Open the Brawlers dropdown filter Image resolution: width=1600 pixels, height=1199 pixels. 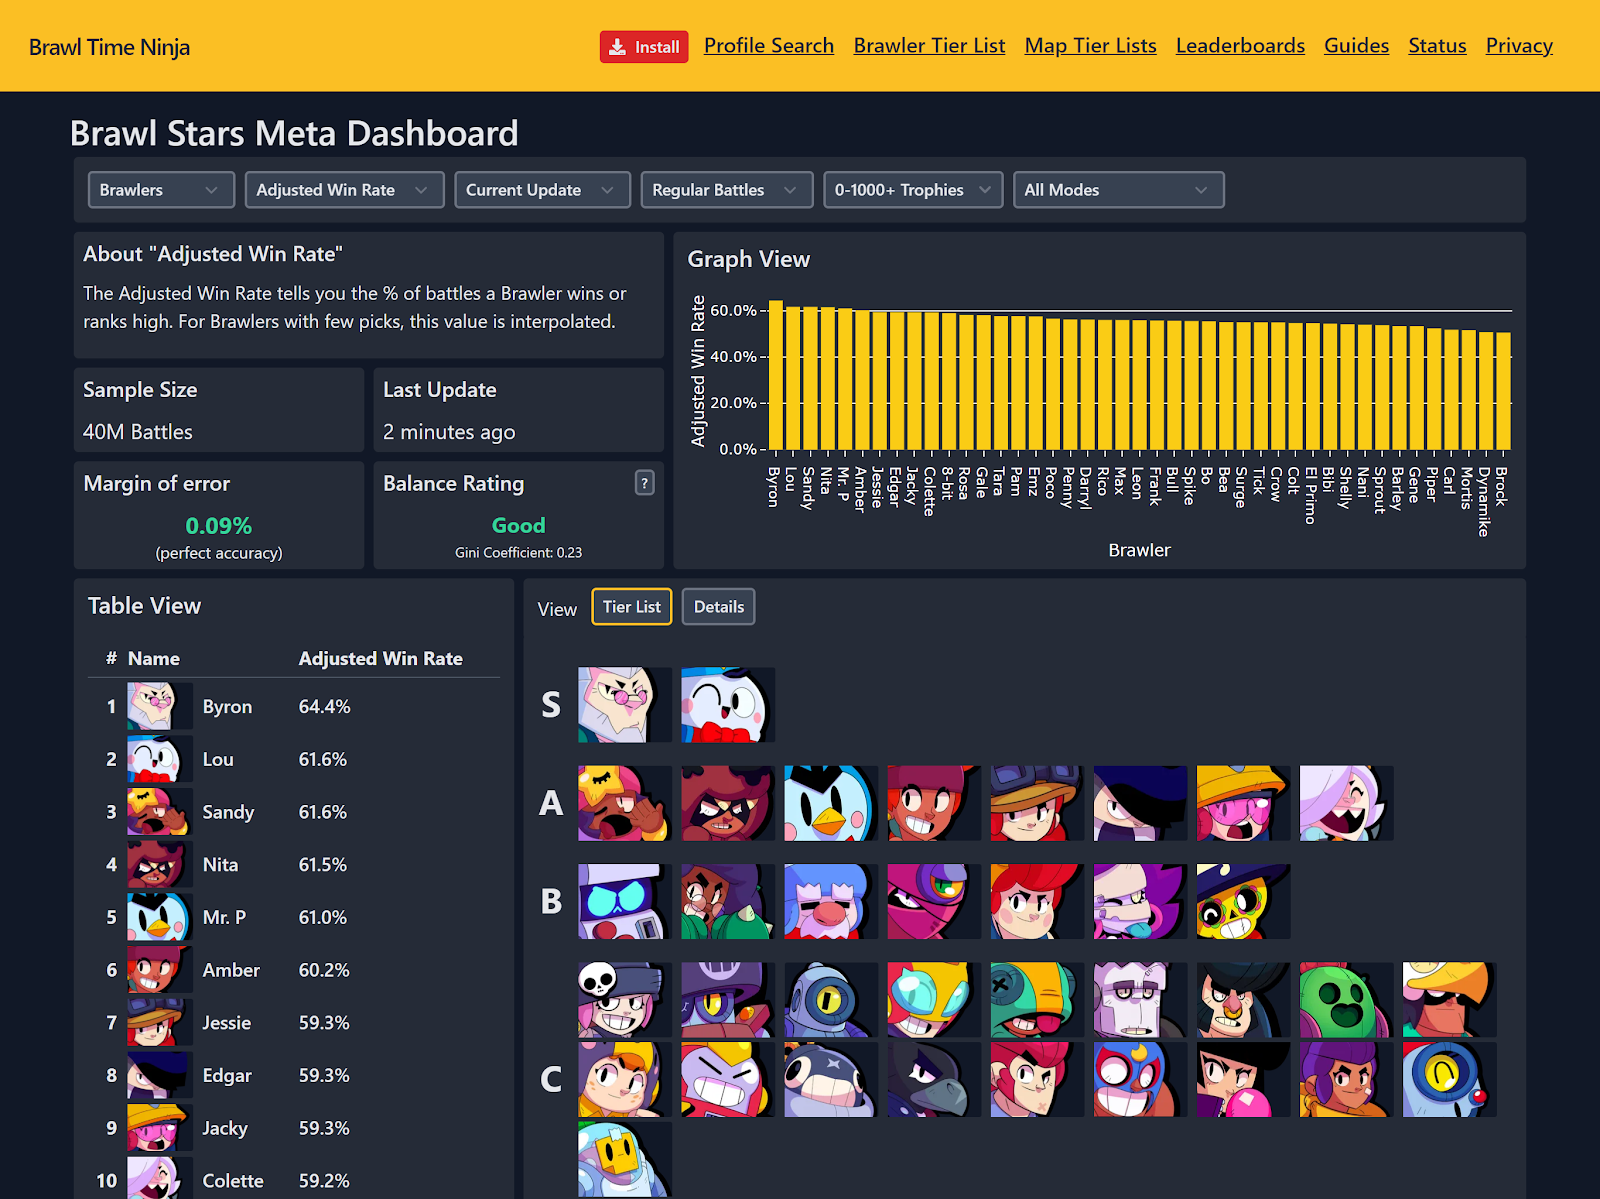(x=161, y=190)
